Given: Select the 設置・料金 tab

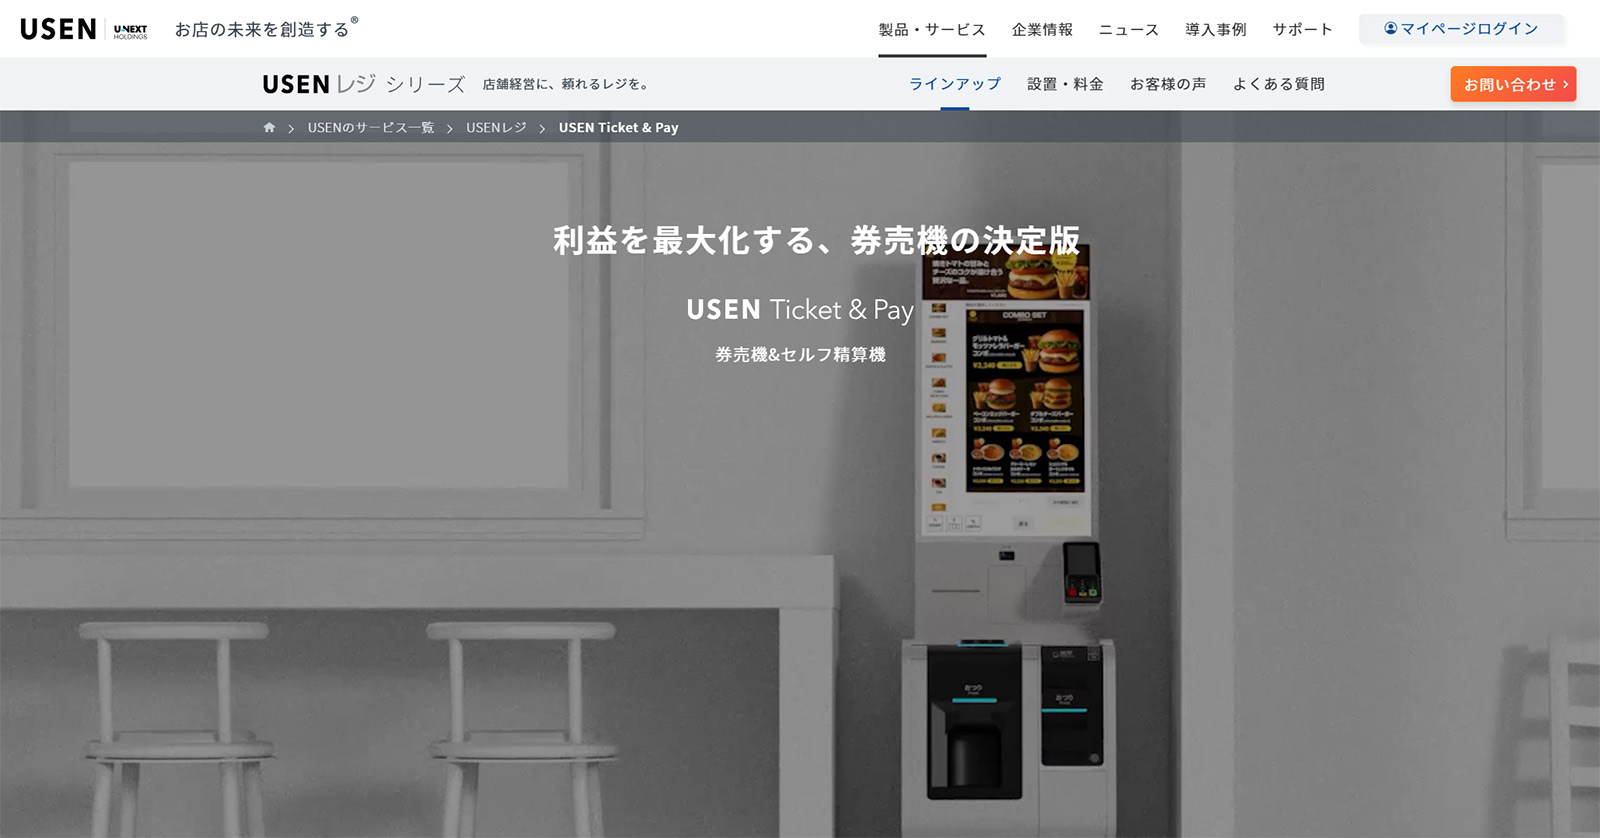Looking at the screenshot, I should coord(1065,84).
